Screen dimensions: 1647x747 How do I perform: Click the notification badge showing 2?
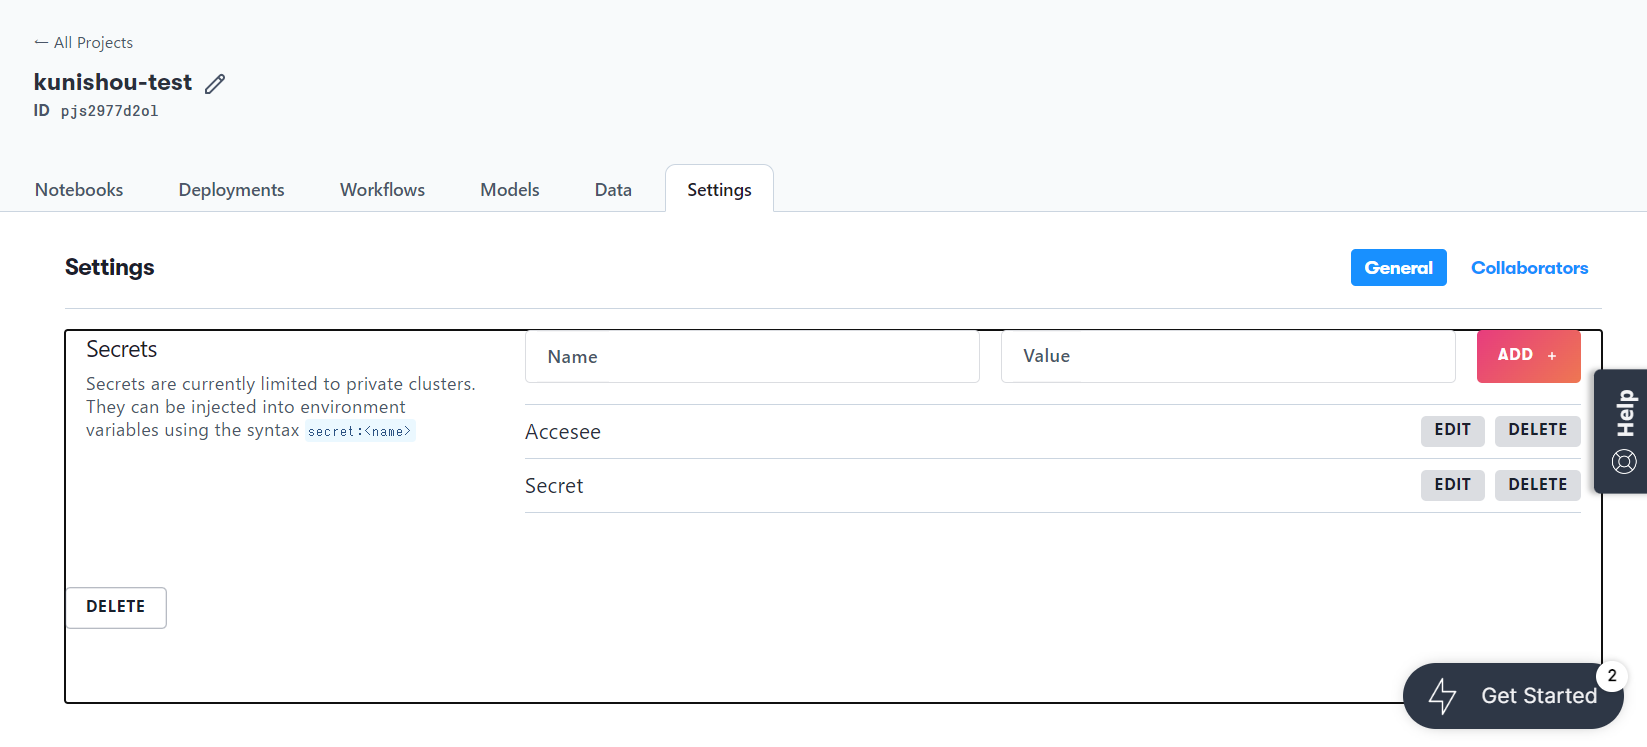pyautogui.click(x=1611, y=676)
